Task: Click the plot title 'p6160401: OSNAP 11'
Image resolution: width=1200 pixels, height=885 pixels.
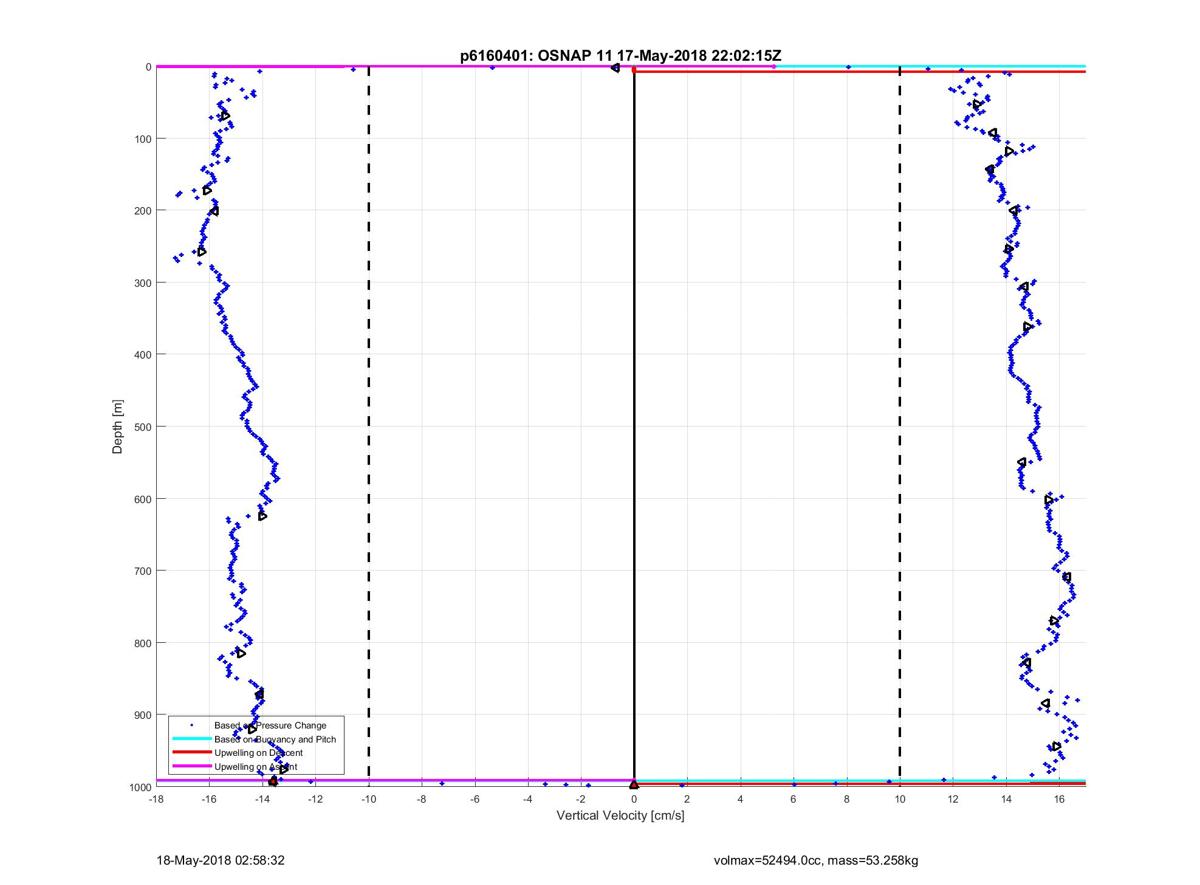Action: coord(535,56)
